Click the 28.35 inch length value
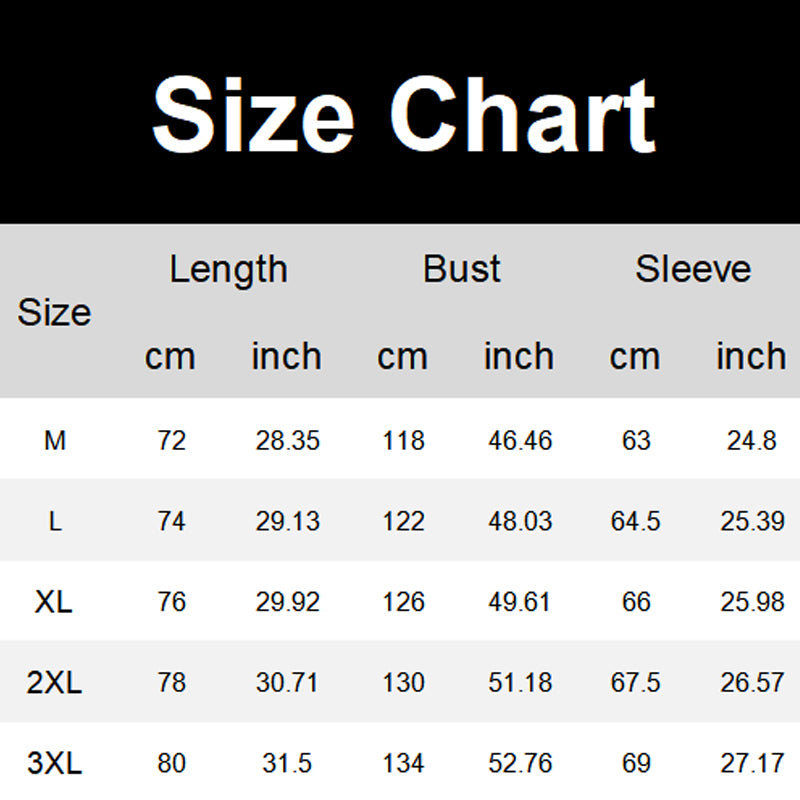This screenshot has width=800, height=800. (x=288, y=440)
